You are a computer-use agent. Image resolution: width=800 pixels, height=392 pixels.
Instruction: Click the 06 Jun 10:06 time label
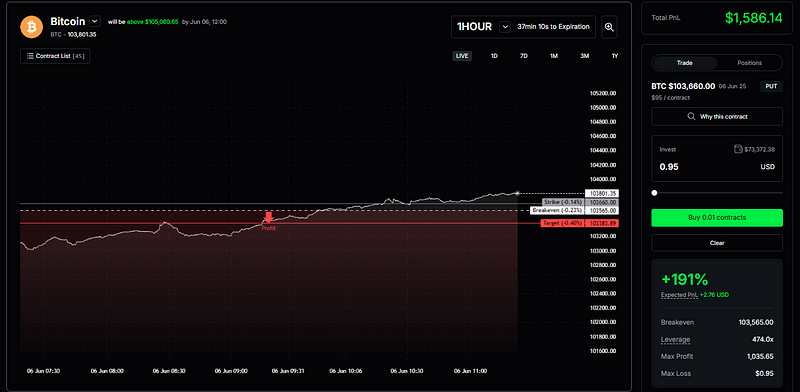click(345, 371)
